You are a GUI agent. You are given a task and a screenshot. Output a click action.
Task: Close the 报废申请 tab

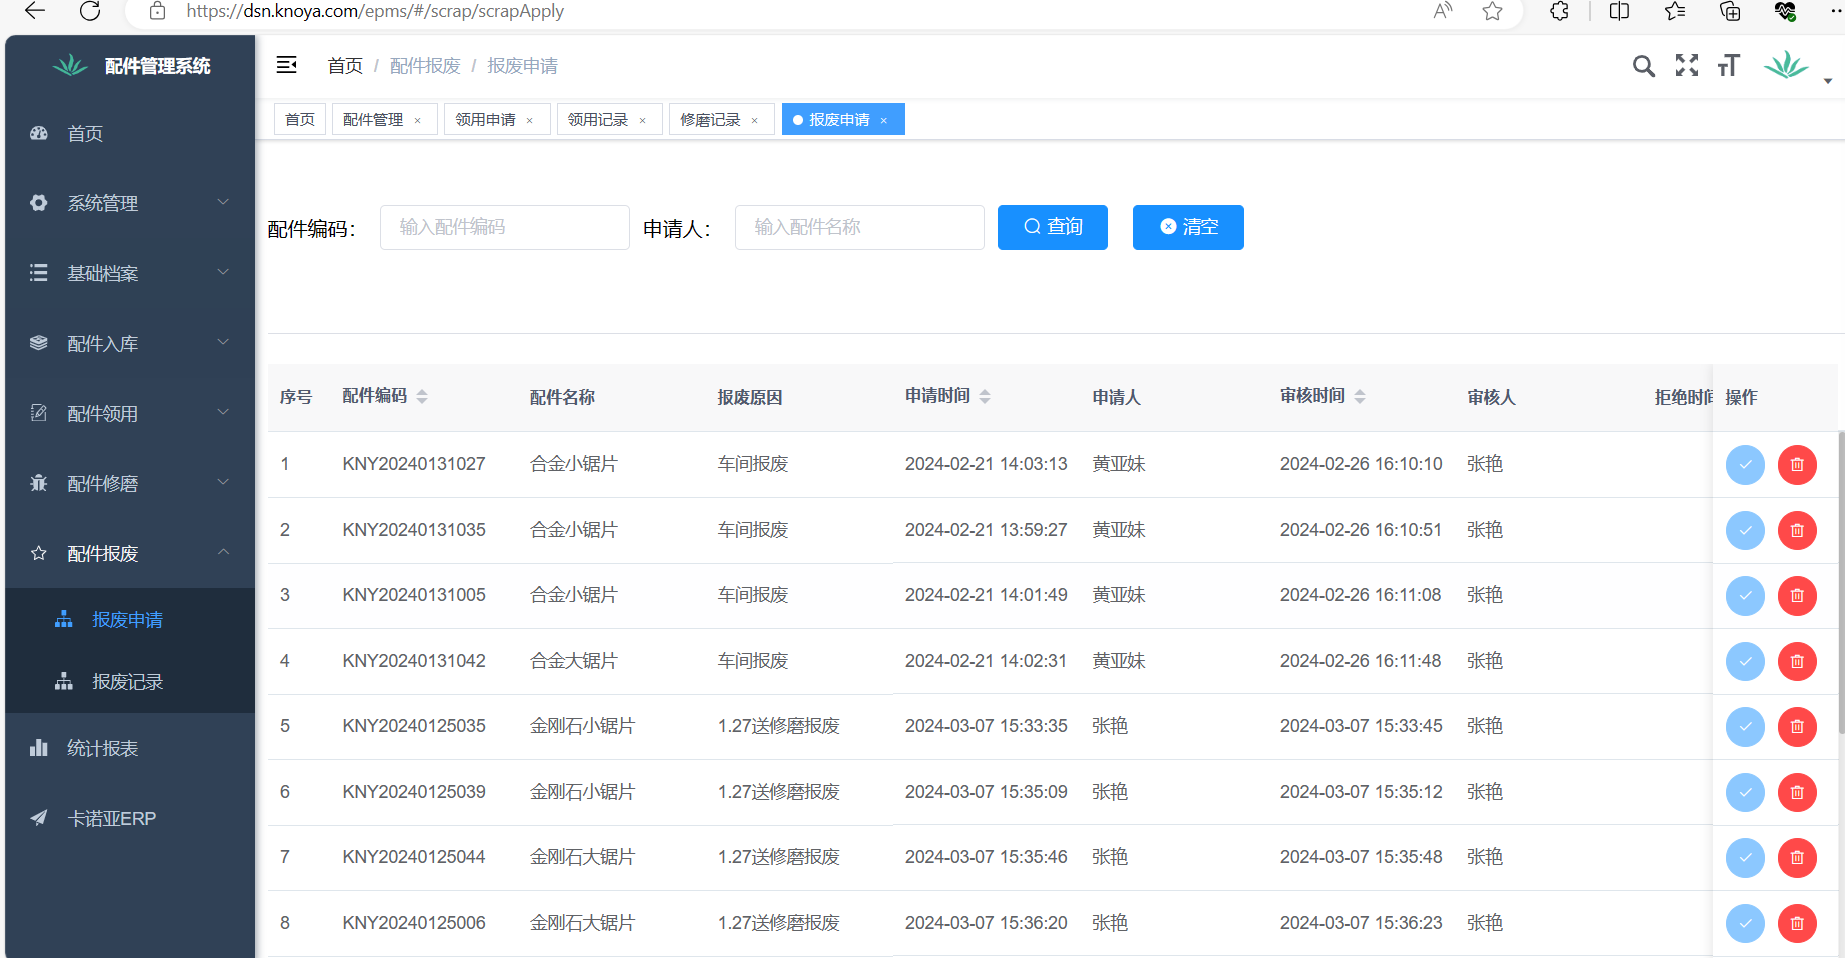884,121
